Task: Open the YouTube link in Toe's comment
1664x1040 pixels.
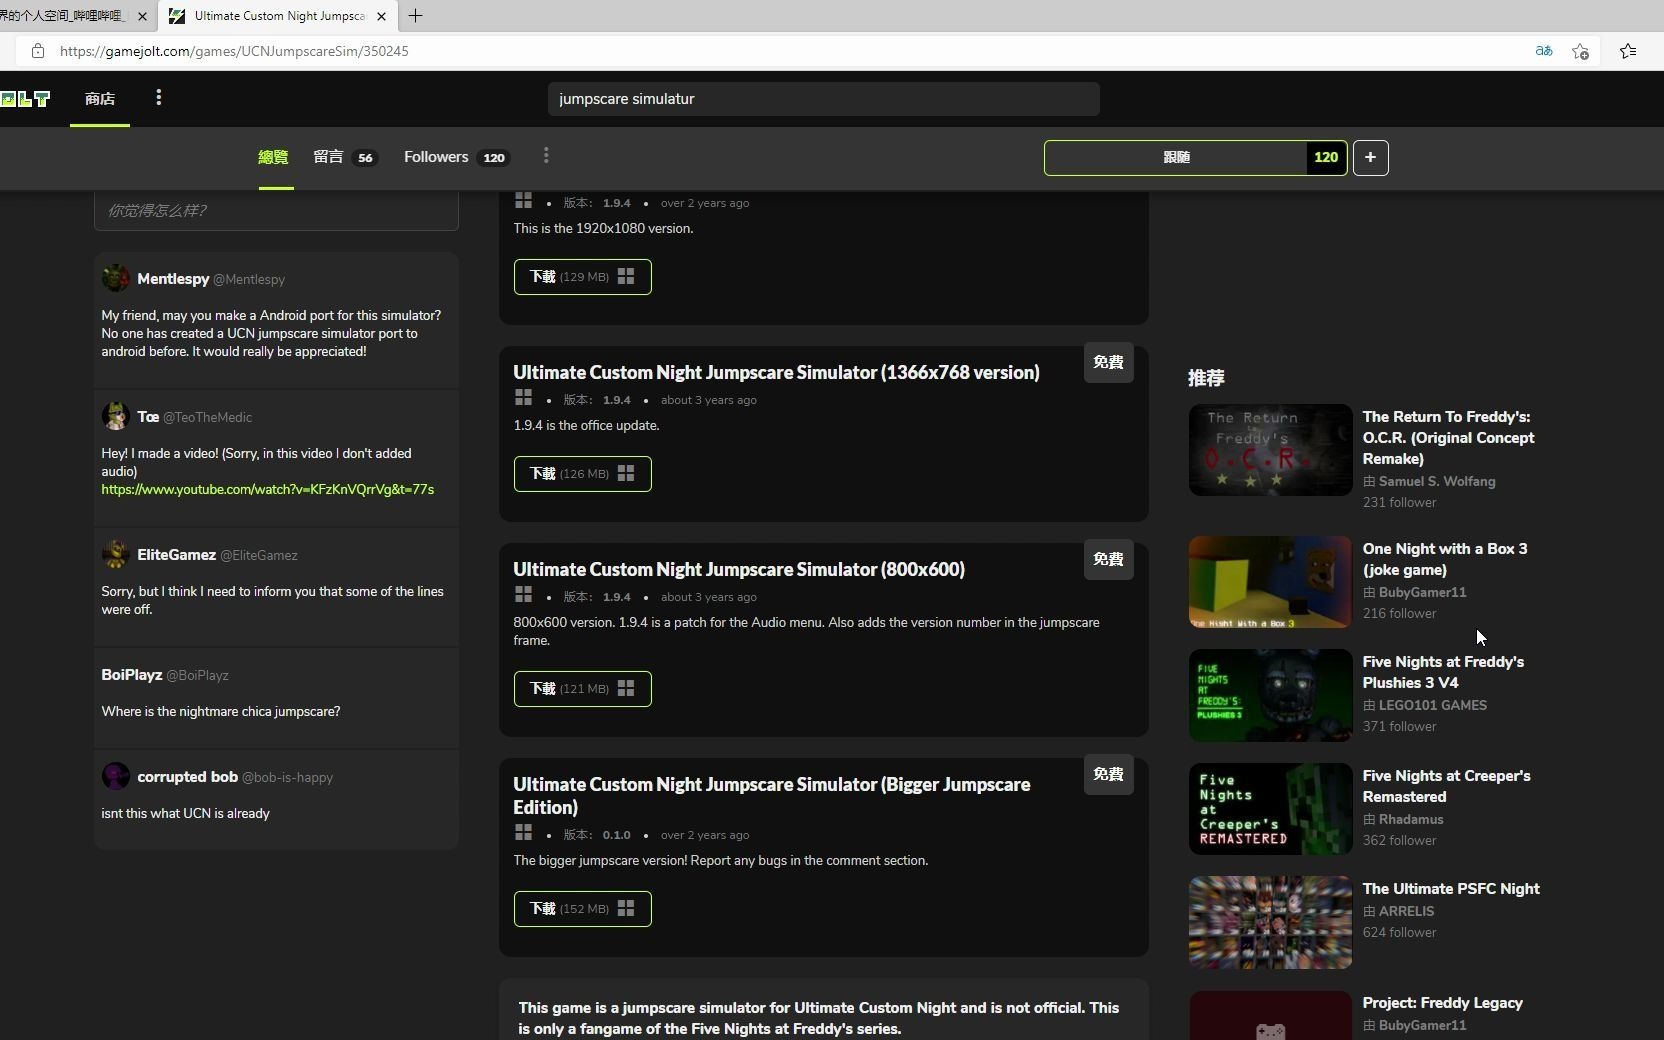Action: (267, 489)
